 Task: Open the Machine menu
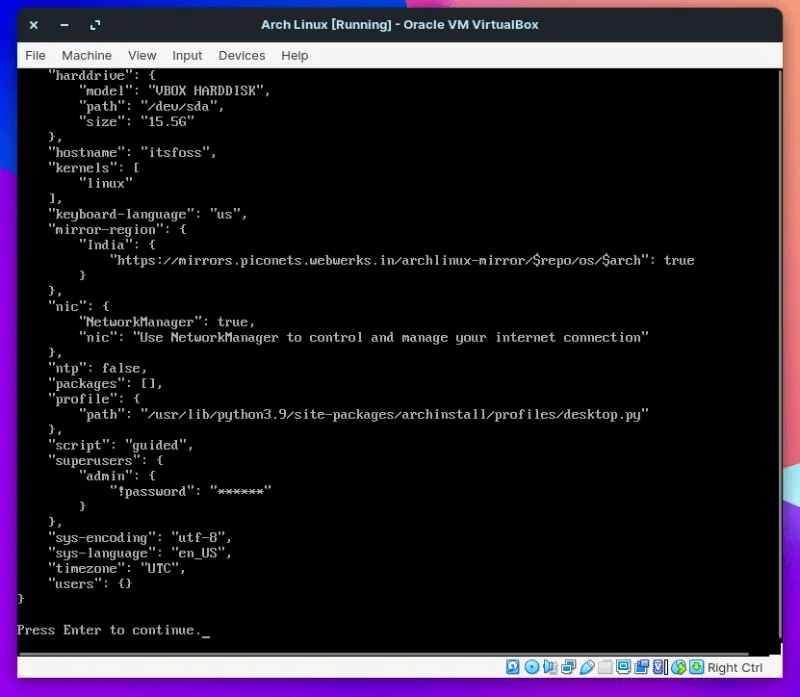point(87,55)
